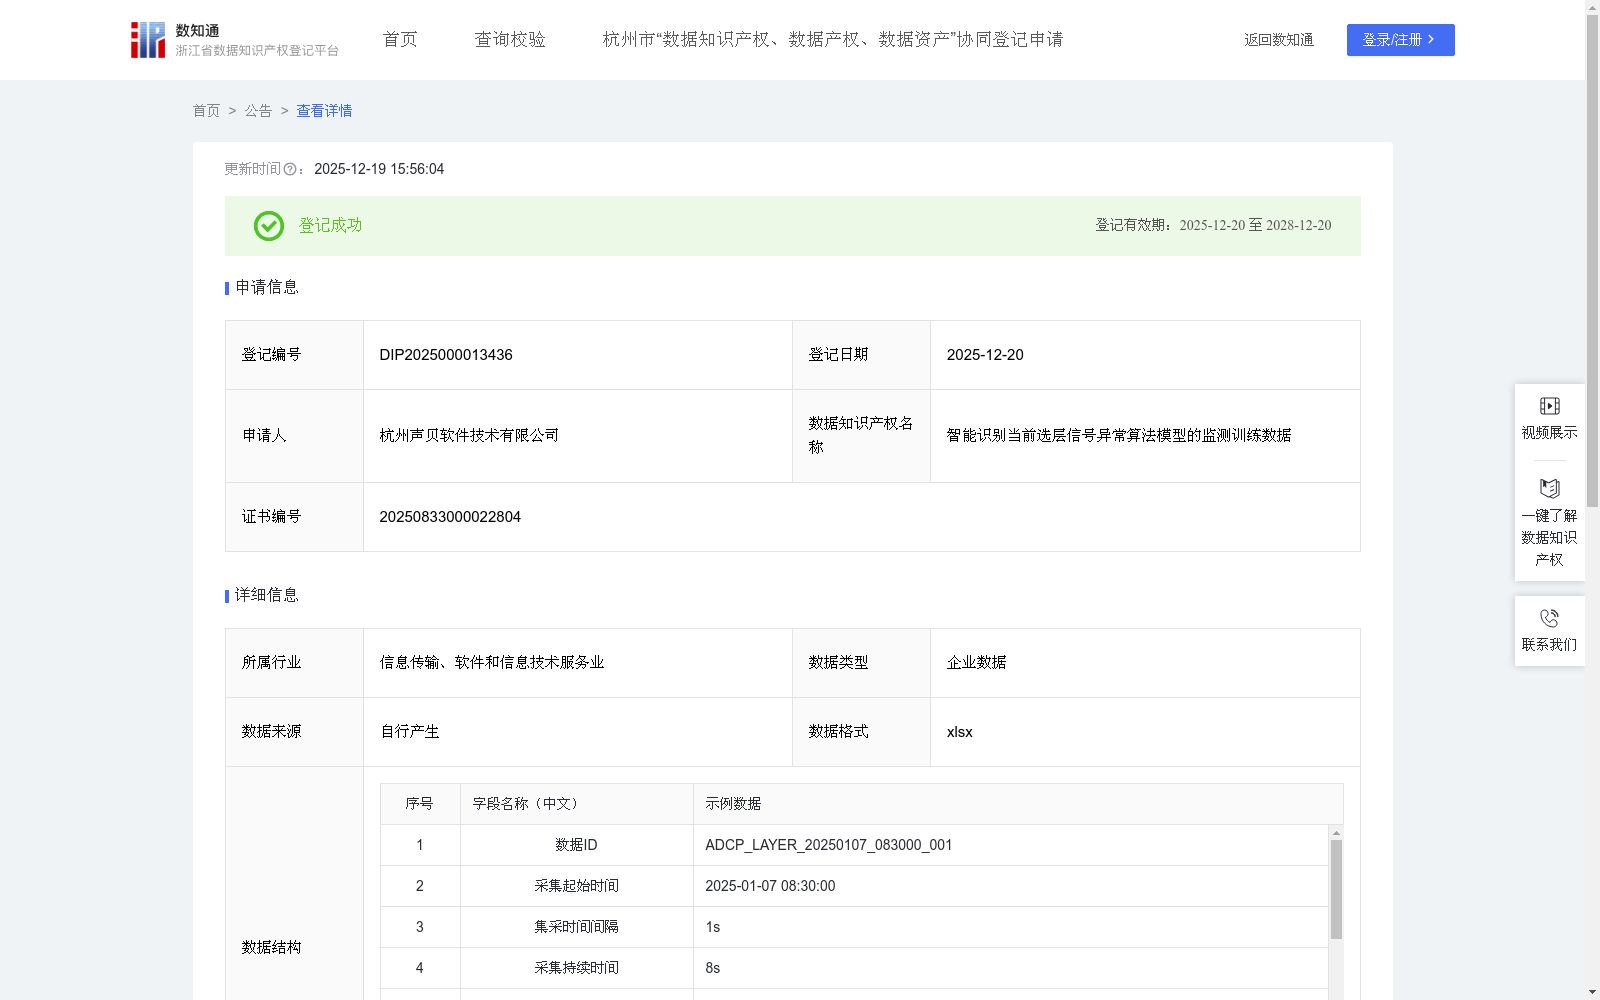Click the page scrollbar up arrow
Image resolution: width=1600 pixels, height=1000 pixels.
click(x=1592, y=7)
